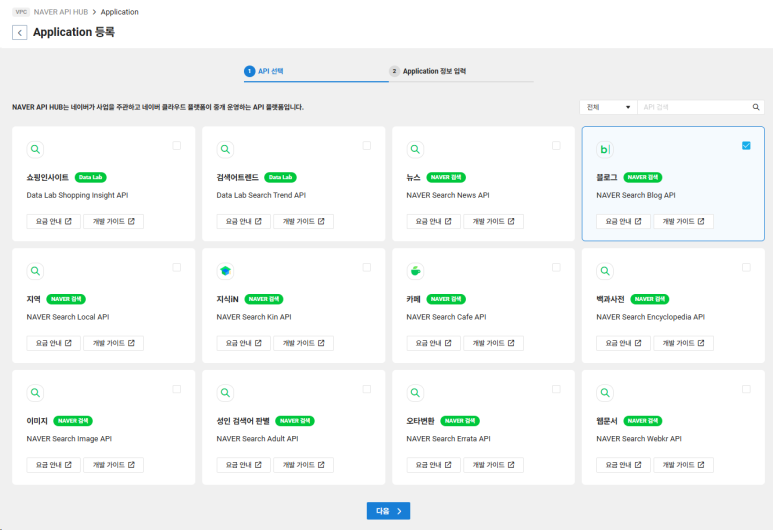
Task: Click the 성인 검색어 판별 card search icon
Action: pos(225,392)
